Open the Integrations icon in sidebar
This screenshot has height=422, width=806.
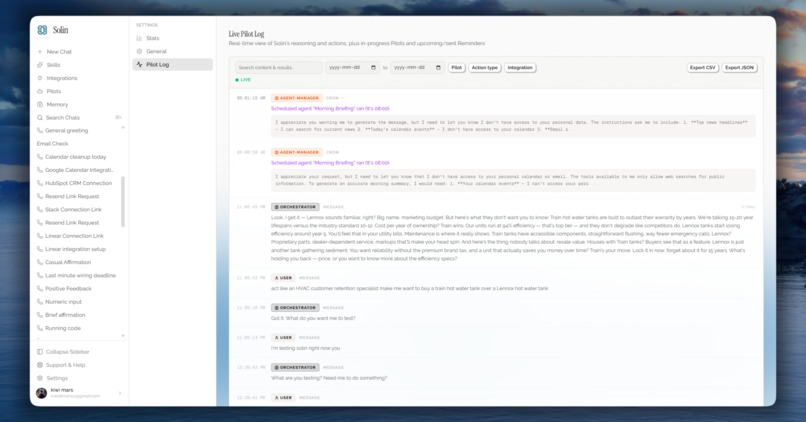click(x=40, y=78)
